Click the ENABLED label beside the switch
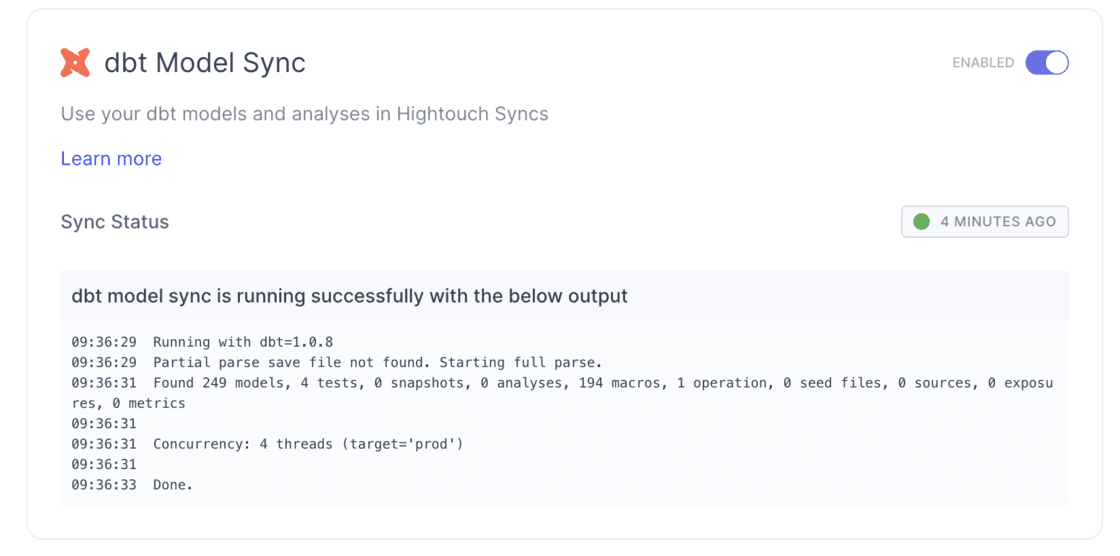The width and height of the screenshot is (1120, 556). [x=982, y=63]
